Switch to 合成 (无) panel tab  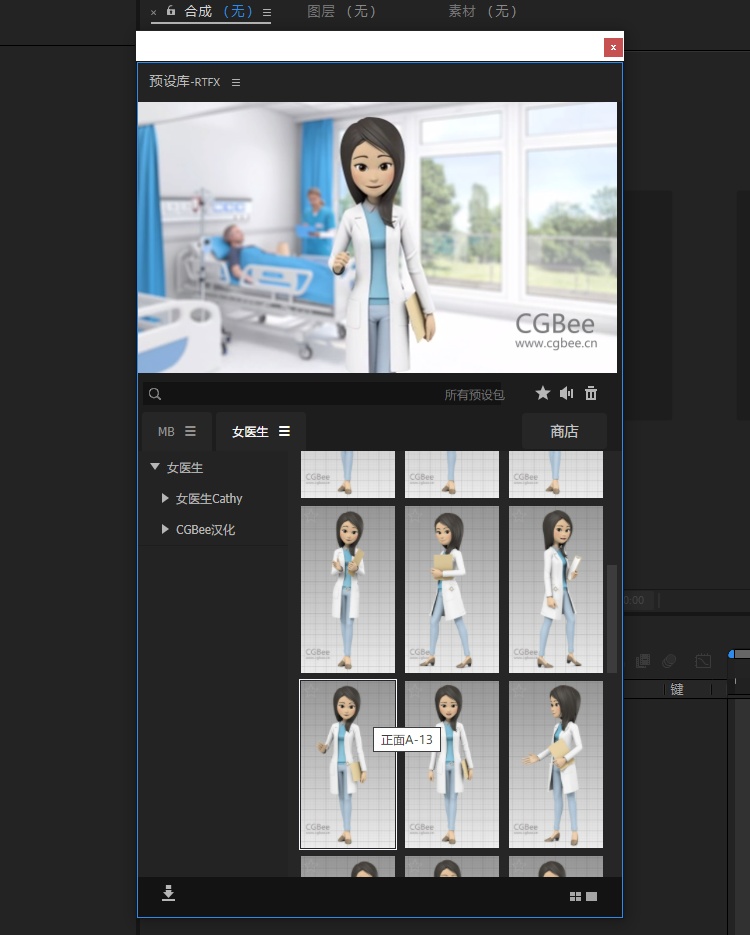tap(218, 11)
